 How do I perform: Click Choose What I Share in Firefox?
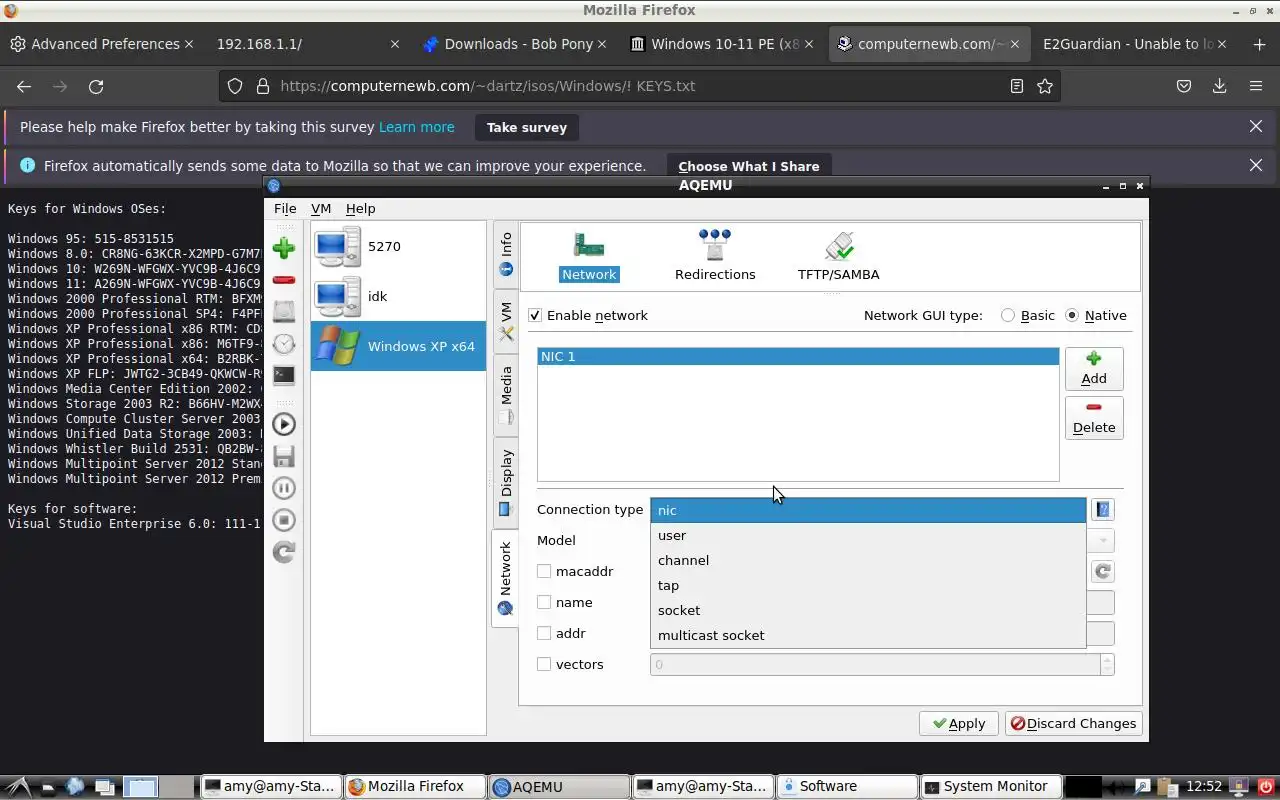click(748, 166)
